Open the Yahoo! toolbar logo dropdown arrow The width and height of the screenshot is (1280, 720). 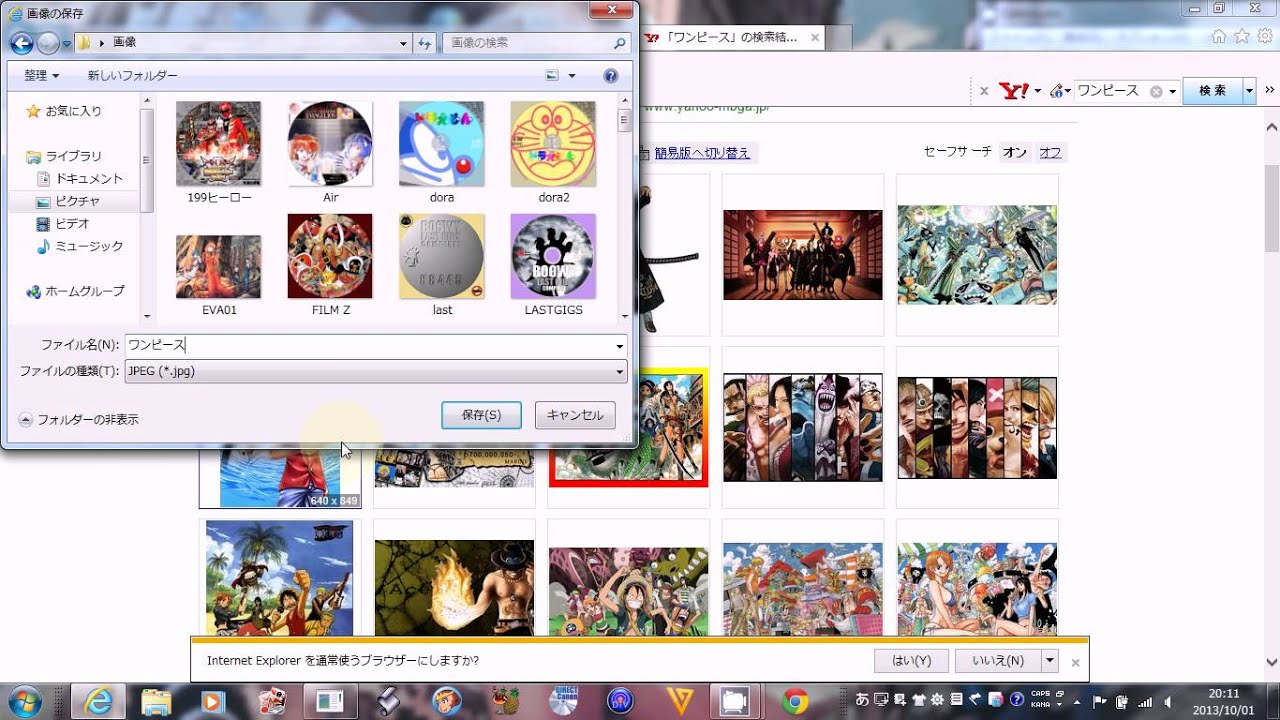pos(1038,91)
